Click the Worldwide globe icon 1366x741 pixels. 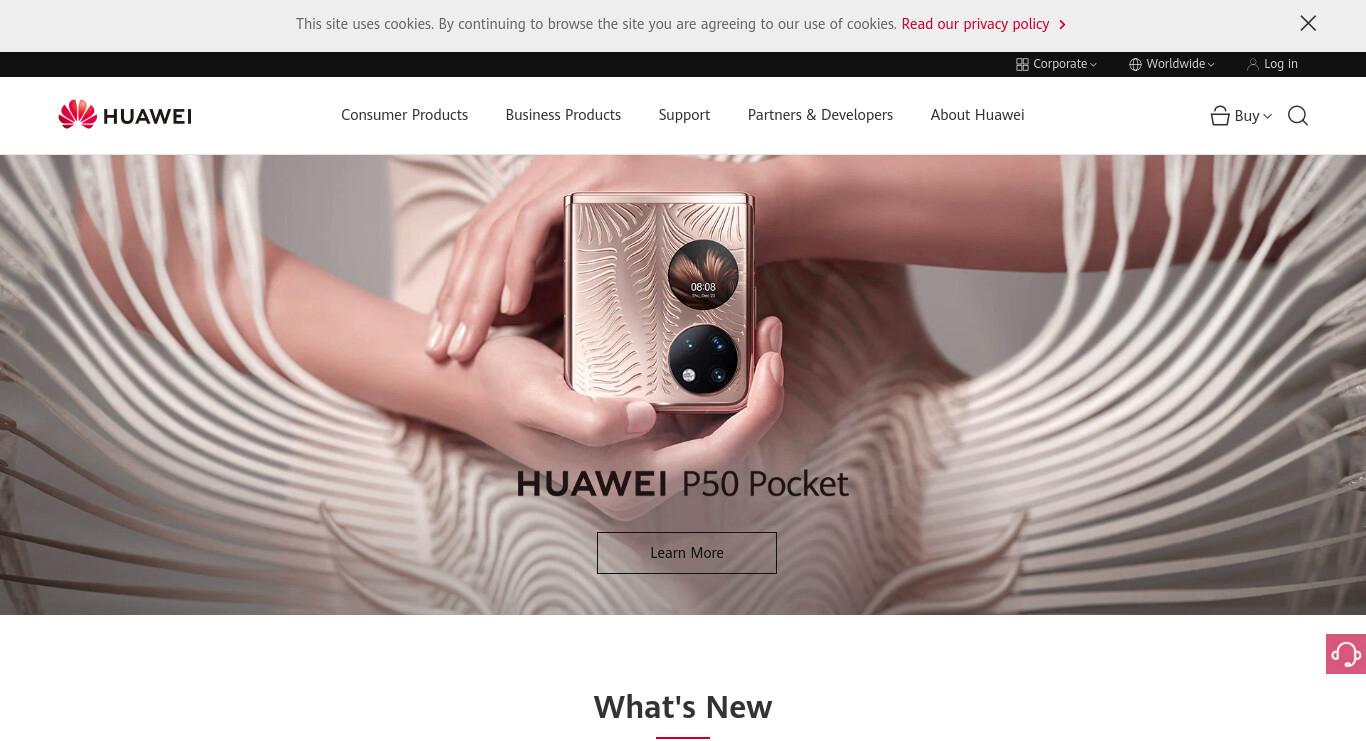tap(1135, 64)
